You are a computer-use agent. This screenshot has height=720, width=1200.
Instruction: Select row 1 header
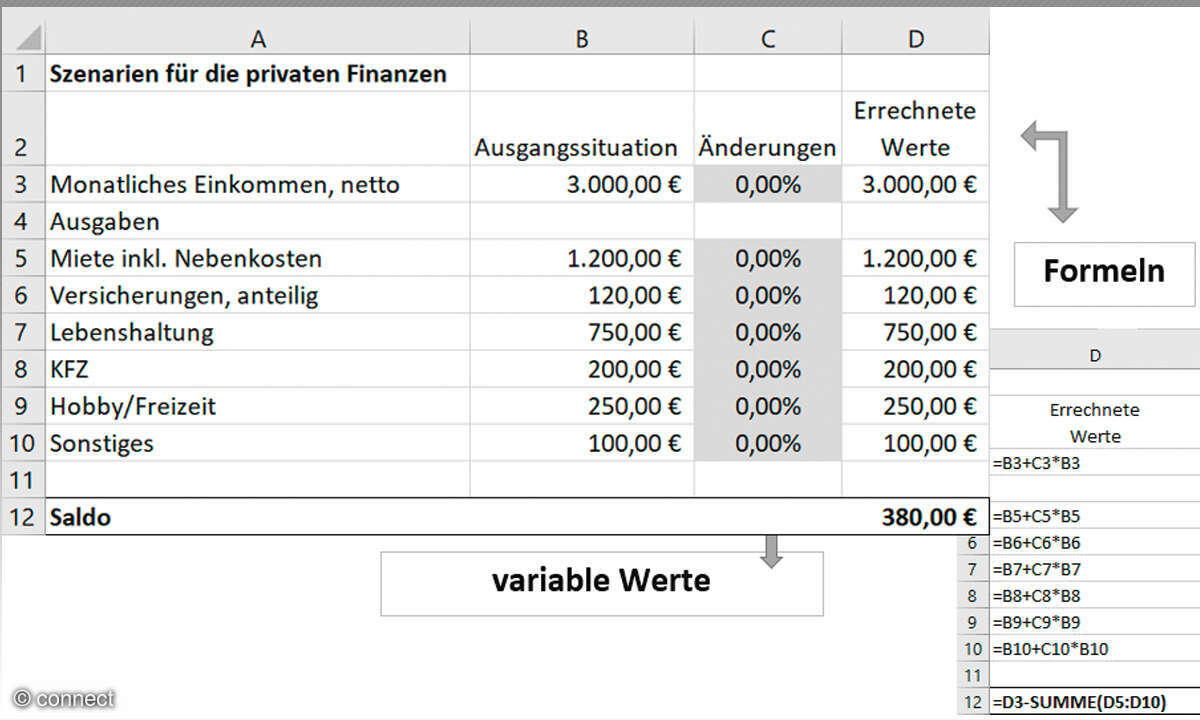pyautogui.click(x=23, y=73)
